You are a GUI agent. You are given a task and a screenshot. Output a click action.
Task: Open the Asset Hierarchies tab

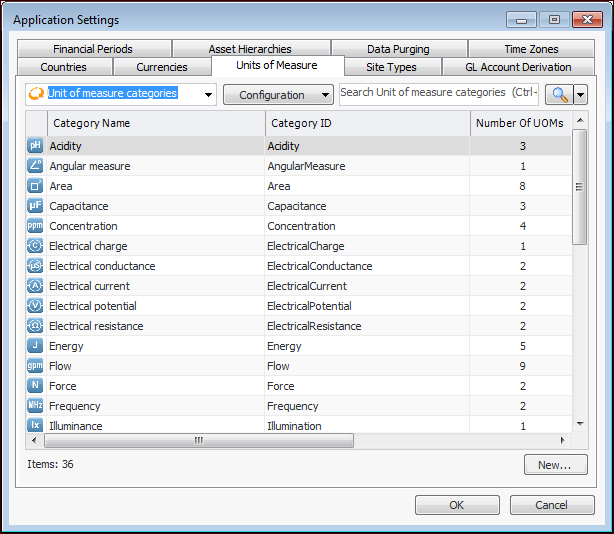click(x=250, y=49)
